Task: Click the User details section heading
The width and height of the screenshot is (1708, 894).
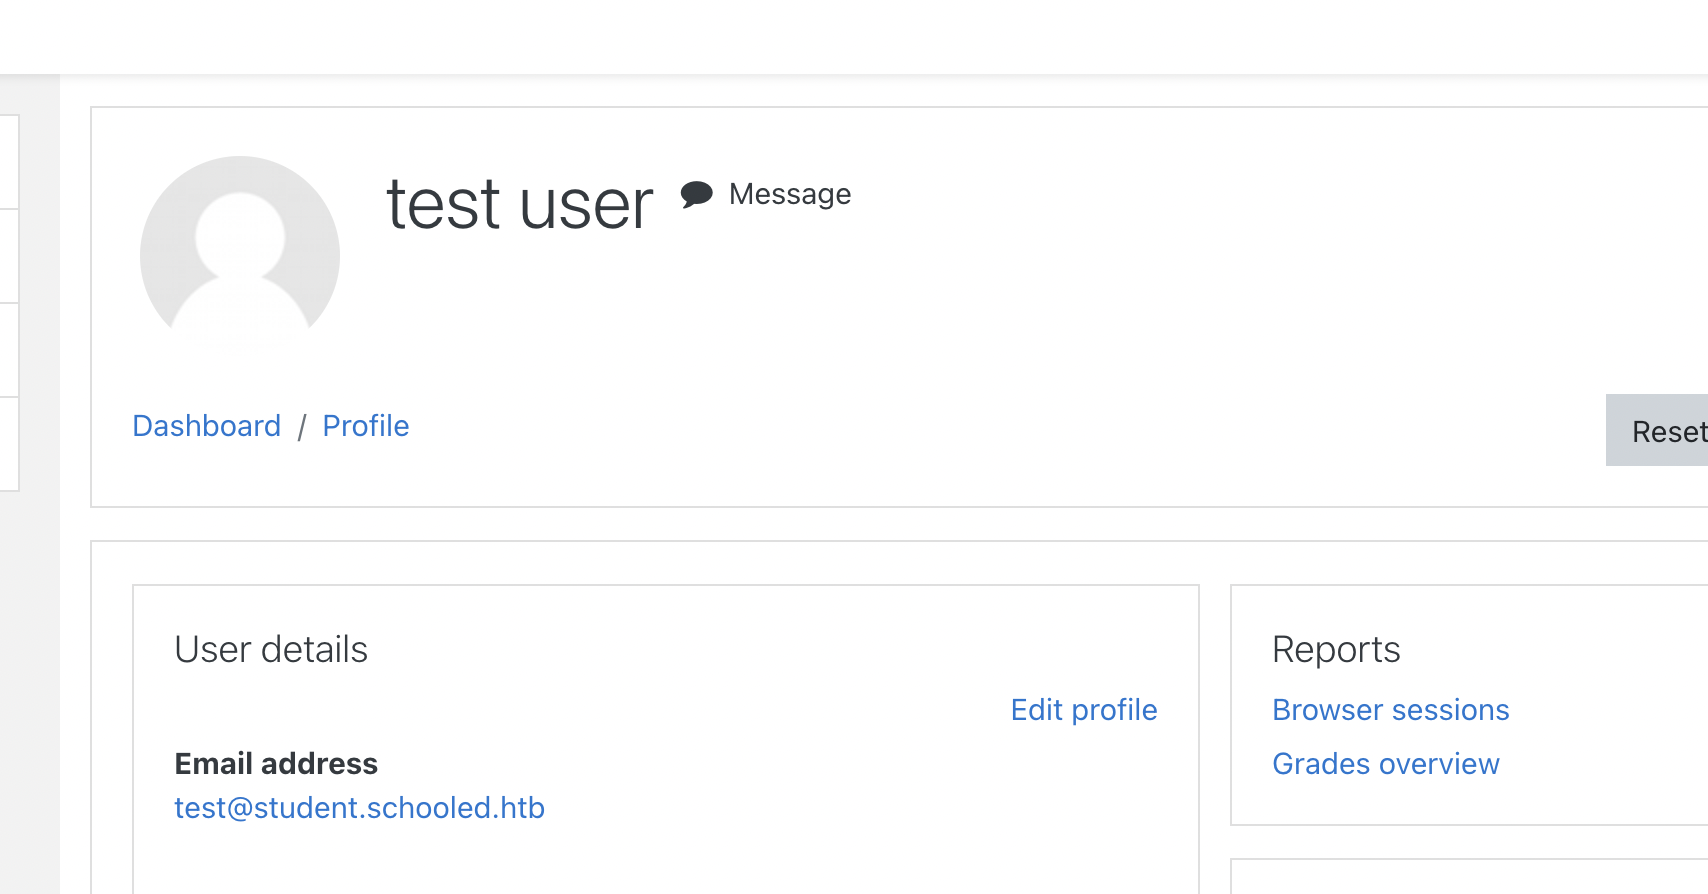Action: (x=271, y=650)
